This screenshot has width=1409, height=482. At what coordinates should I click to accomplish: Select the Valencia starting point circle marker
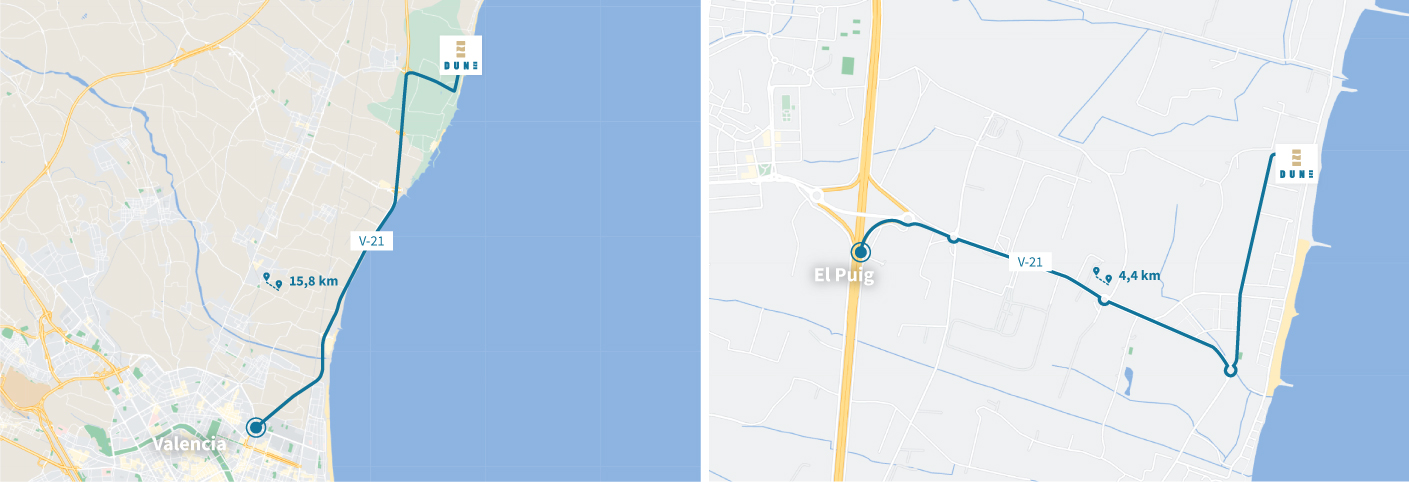256,427
